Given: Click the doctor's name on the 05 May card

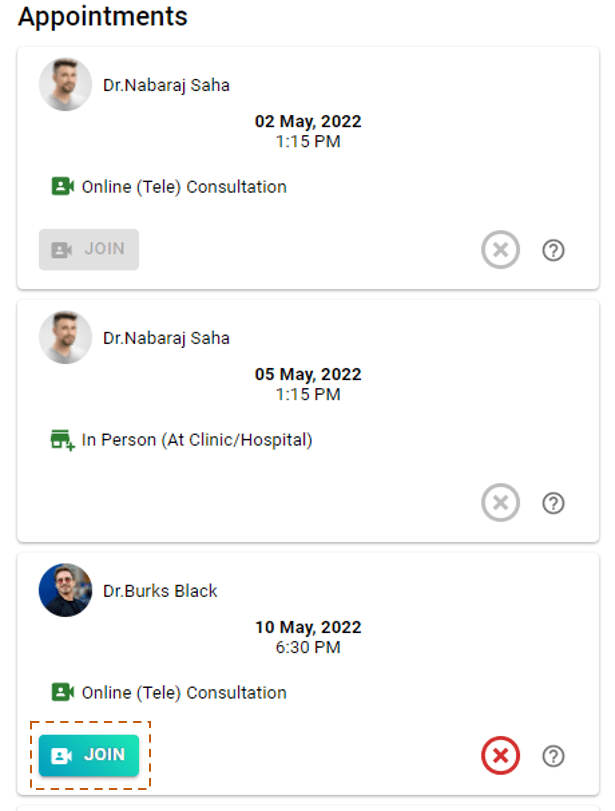Looking at the screenshot, I should point(166,338).
